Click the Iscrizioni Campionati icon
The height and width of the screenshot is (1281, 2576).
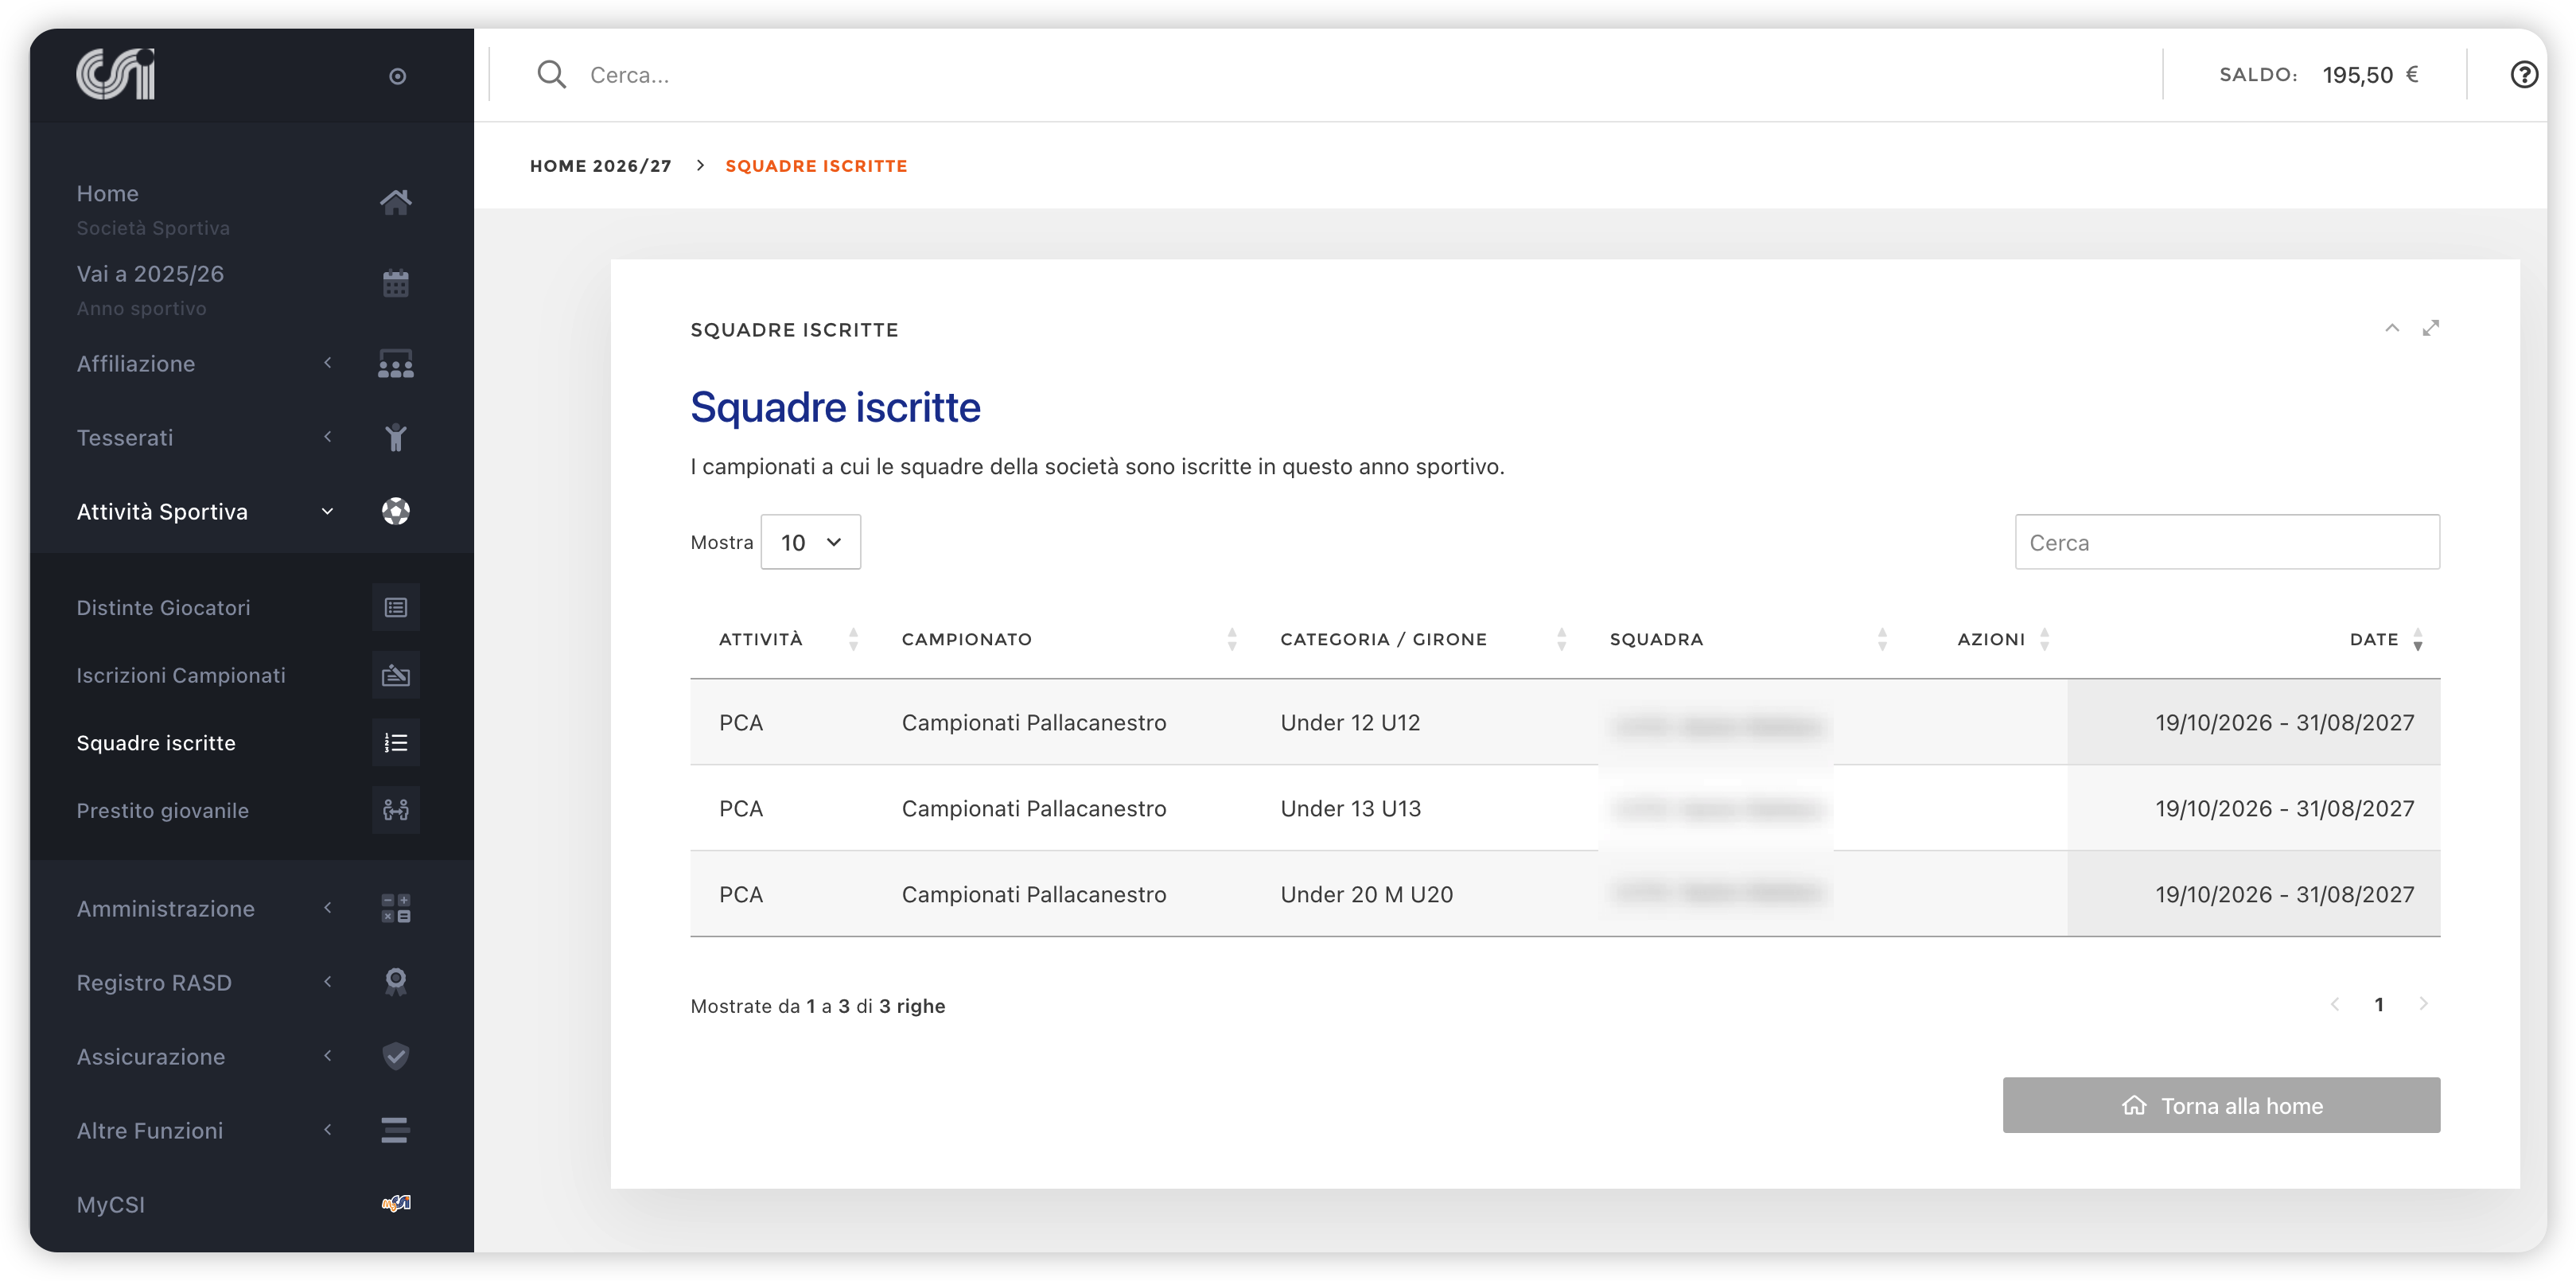point(396,676)
